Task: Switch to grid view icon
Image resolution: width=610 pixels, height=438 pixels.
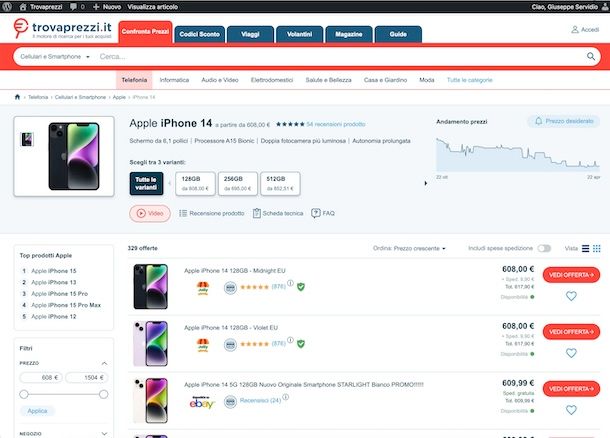Action: [x=597, y=248]
